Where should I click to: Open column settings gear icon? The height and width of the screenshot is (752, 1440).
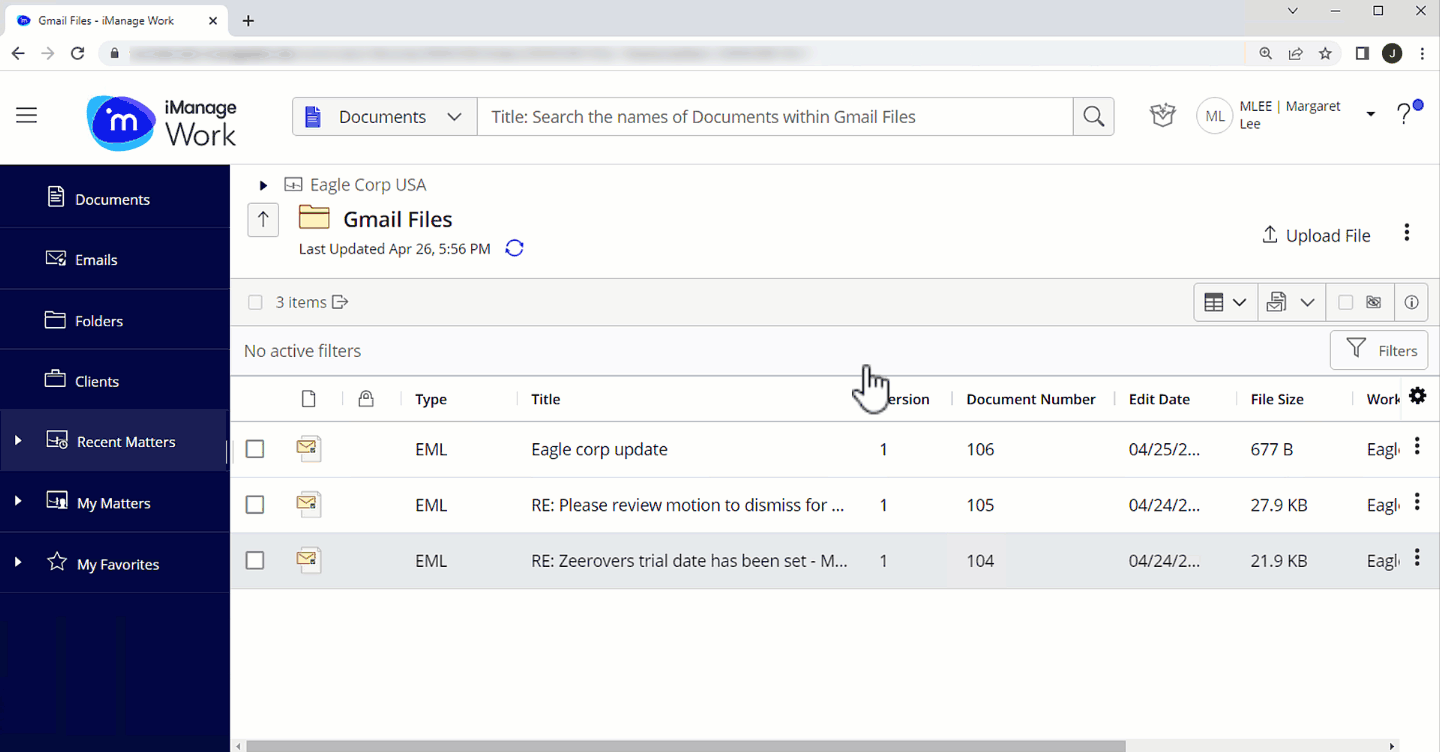pyautogui.click(x=1417, y=396)
